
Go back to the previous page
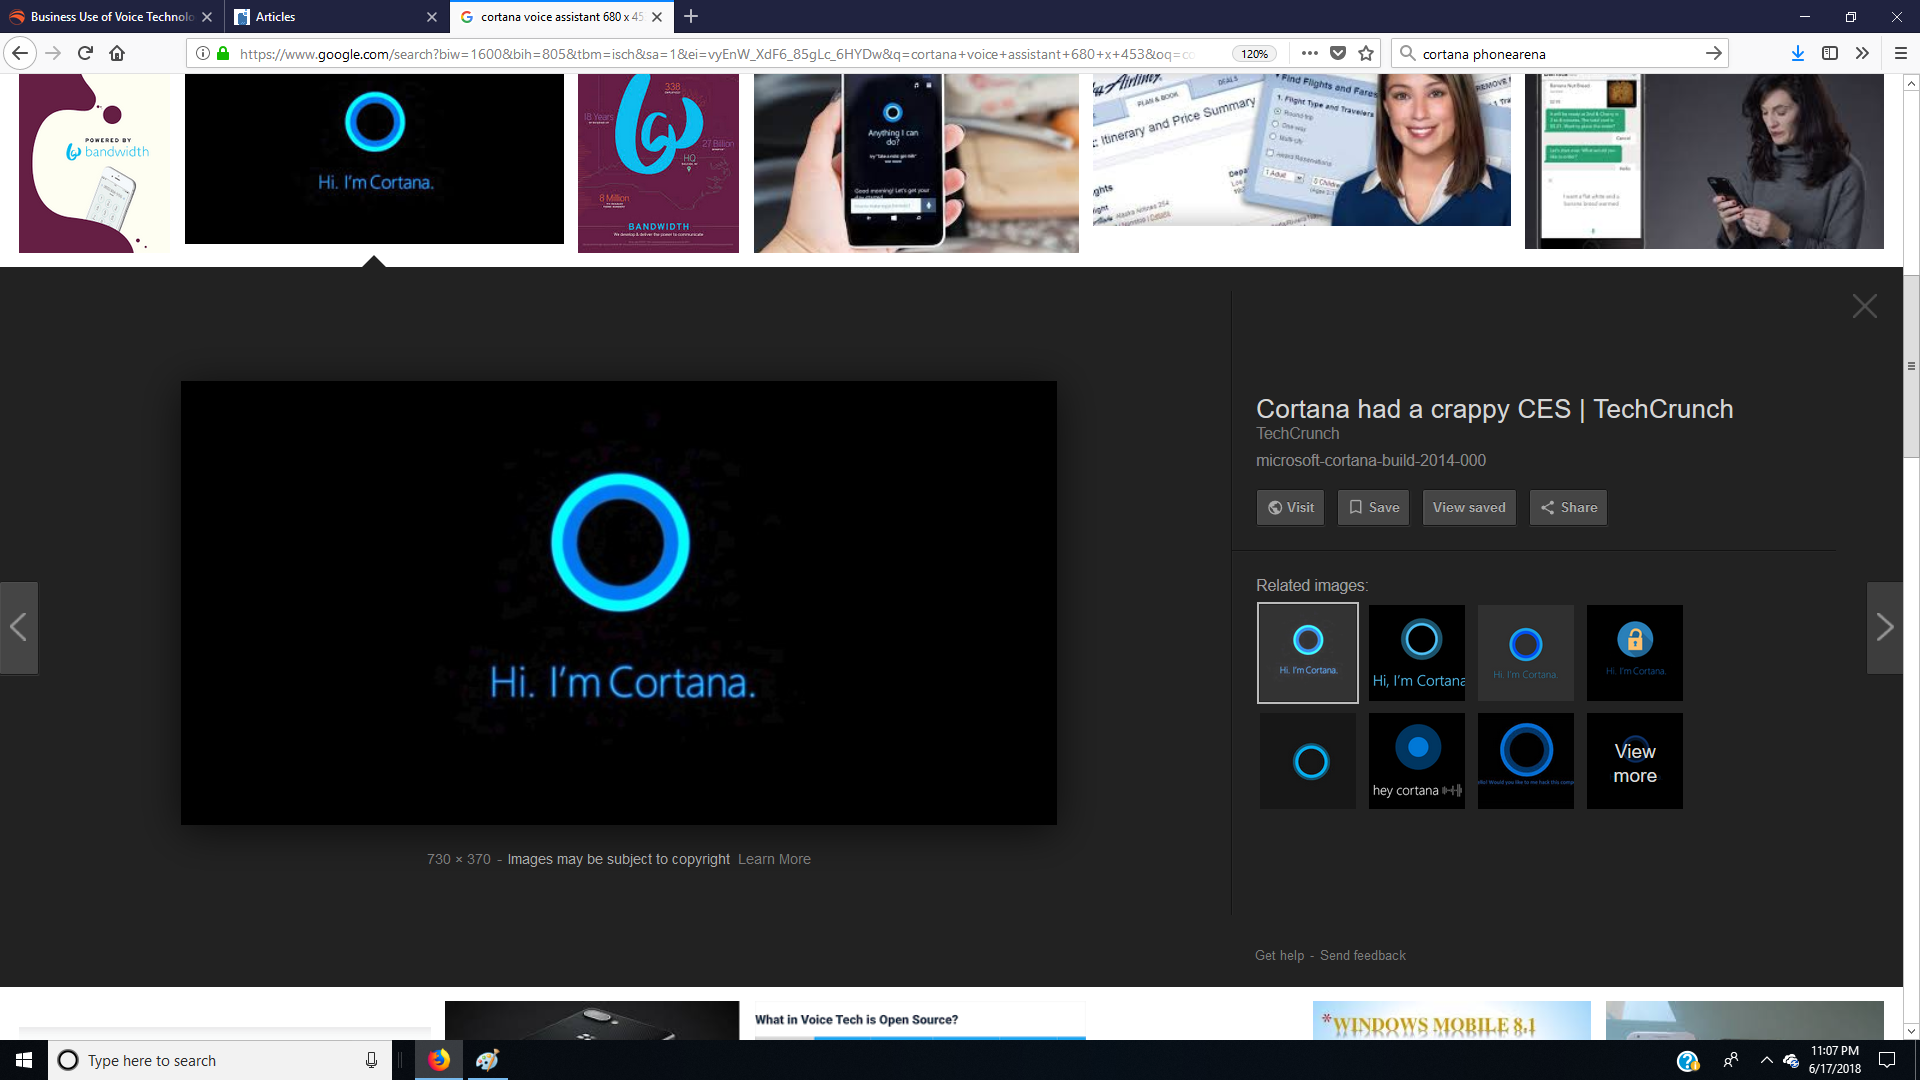pos(20,53)
